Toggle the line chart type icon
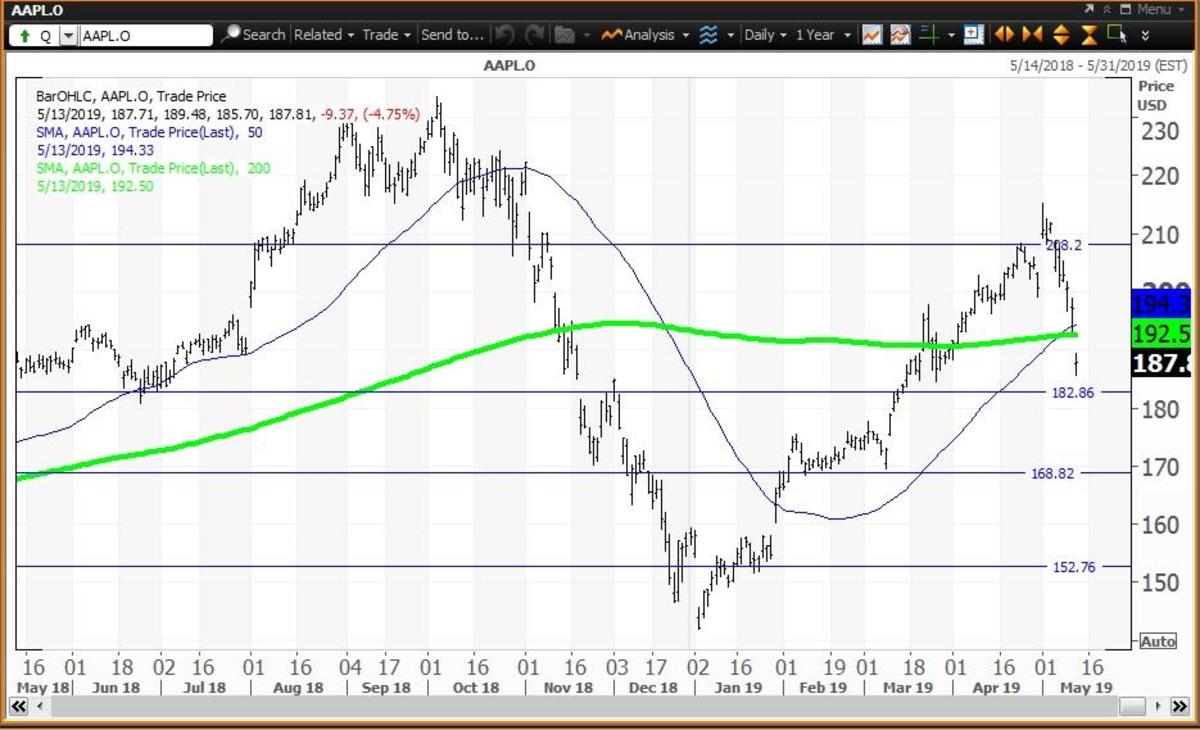 (872, 35)
